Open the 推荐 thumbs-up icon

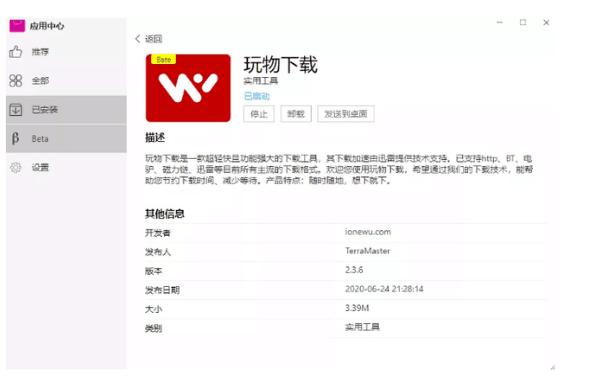pyautogui.click(x=15, y=52)
